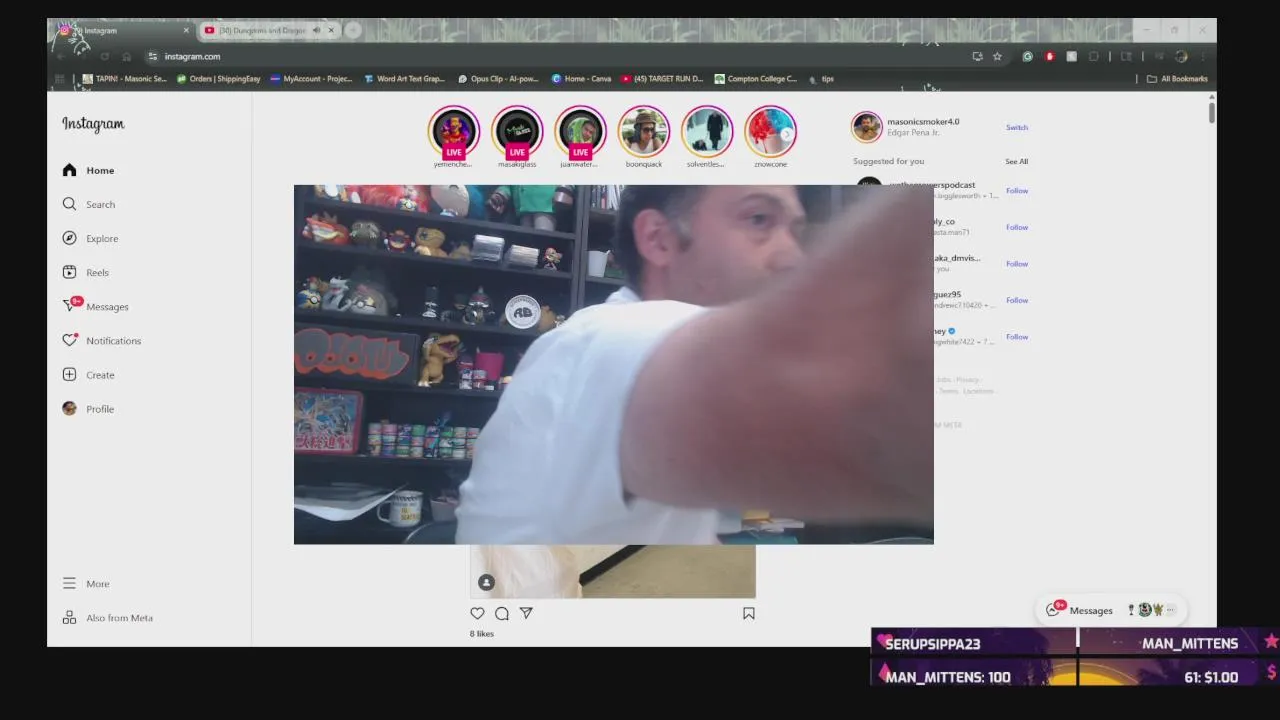Open the Chrome profile avatar
1280x720 pixels.
pos(1181,56)
